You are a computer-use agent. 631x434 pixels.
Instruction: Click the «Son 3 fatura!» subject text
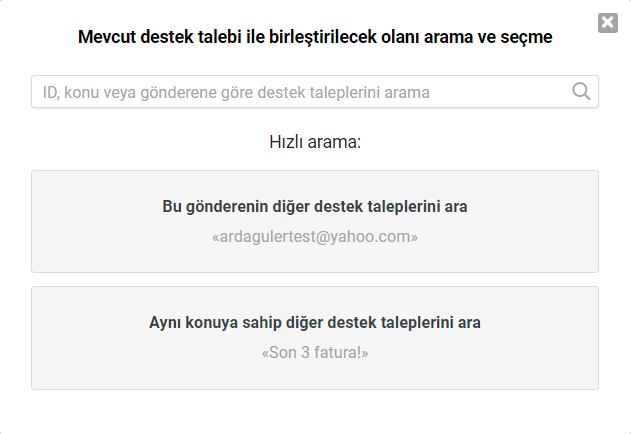[315, 353]
